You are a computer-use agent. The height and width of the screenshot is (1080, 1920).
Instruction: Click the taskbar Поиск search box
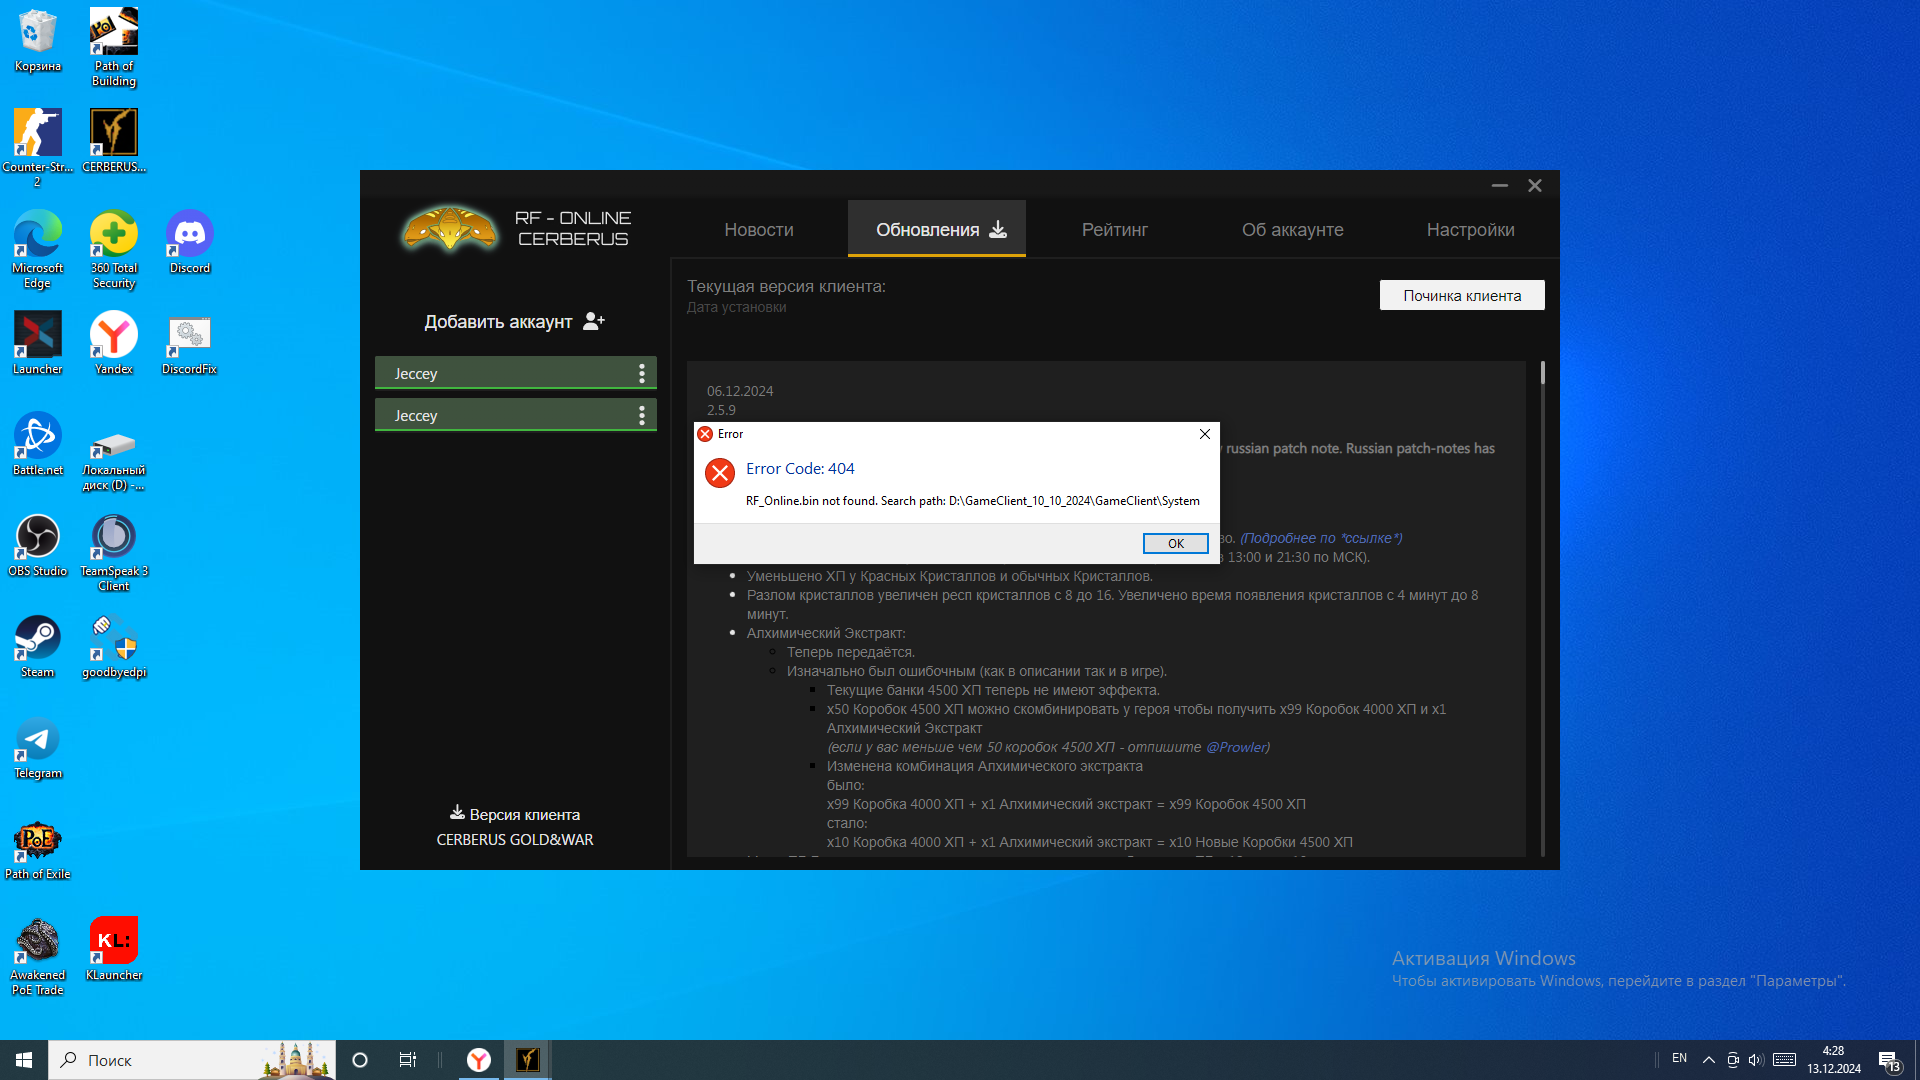click(x=192, y=1060)
